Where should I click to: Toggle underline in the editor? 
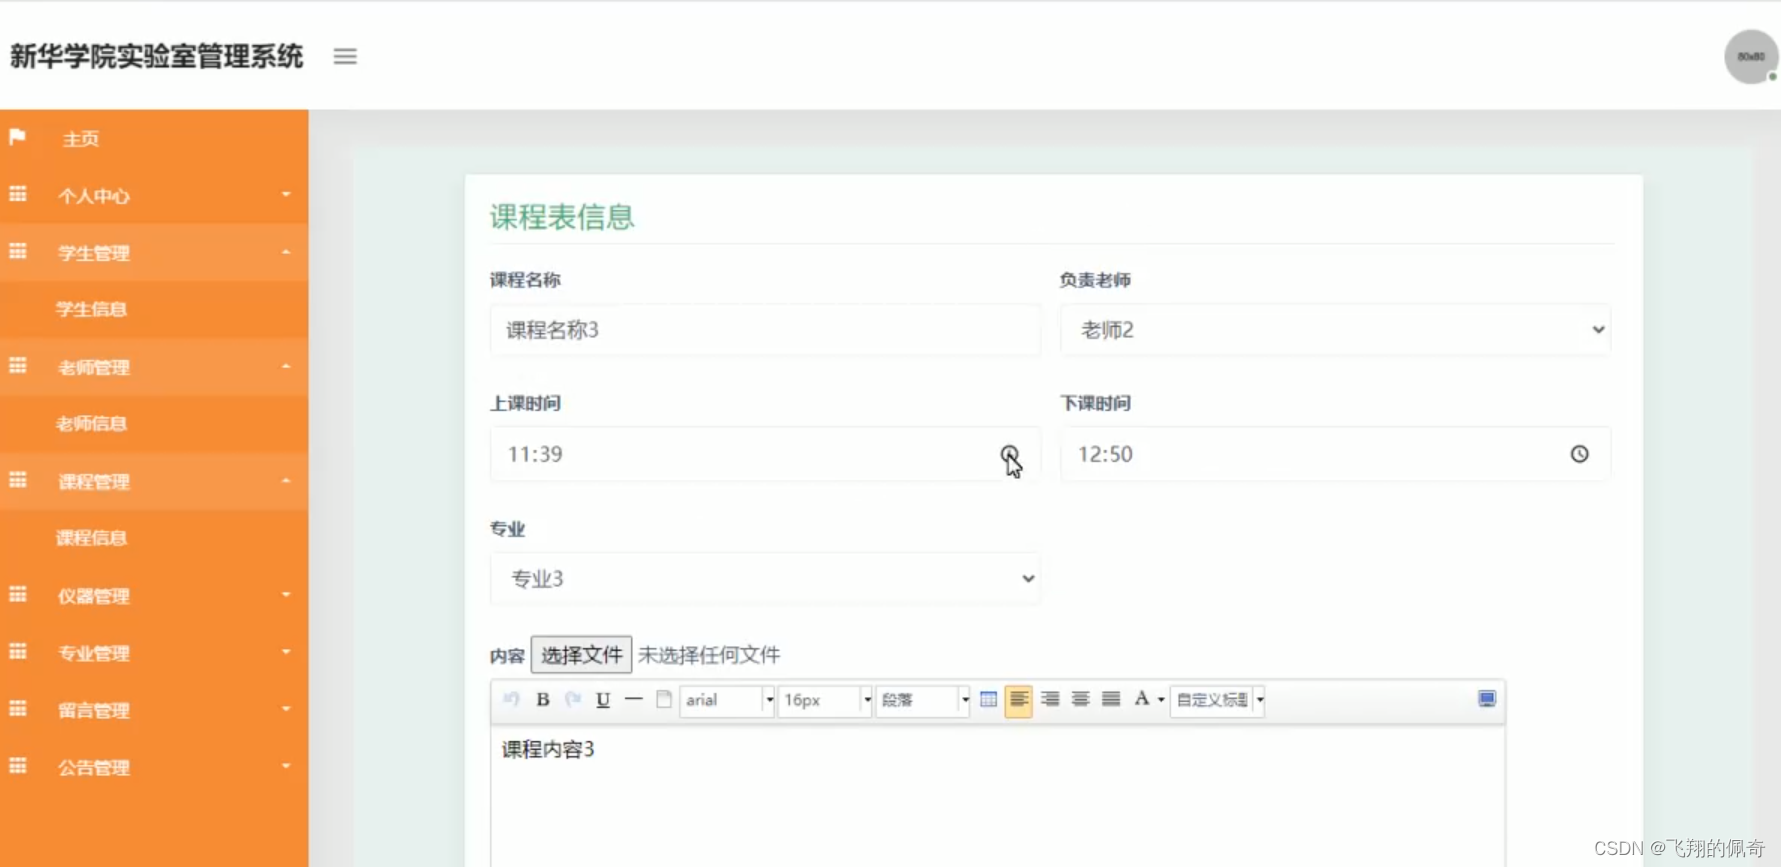603,699
